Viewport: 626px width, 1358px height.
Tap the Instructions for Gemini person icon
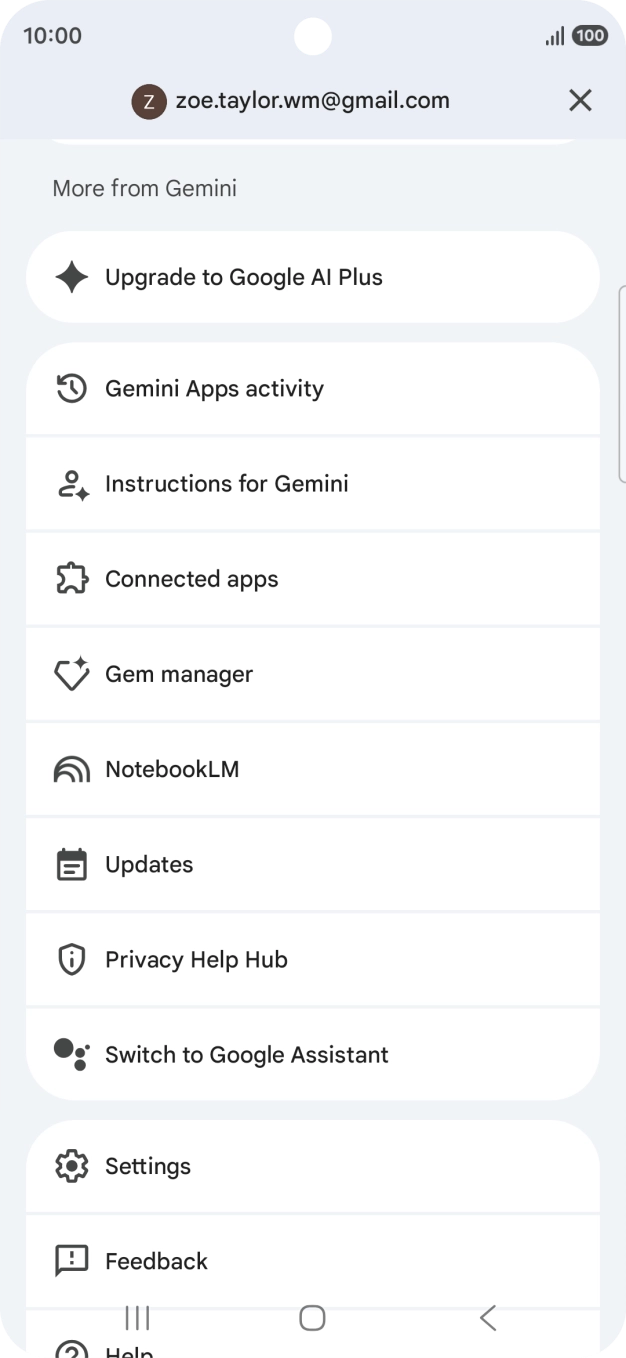72,484
